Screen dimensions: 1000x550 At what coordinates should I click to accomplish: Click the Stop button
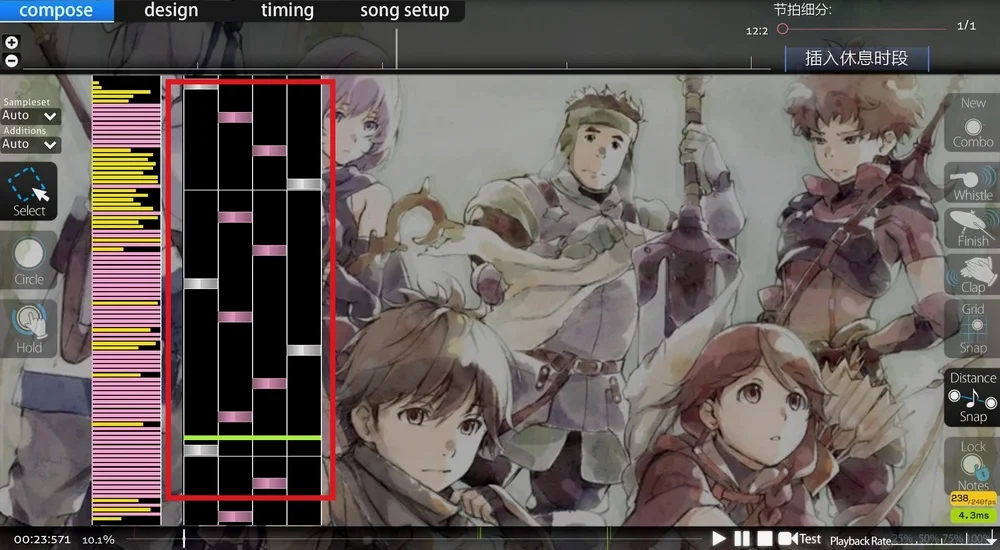(x=765, y=539)
